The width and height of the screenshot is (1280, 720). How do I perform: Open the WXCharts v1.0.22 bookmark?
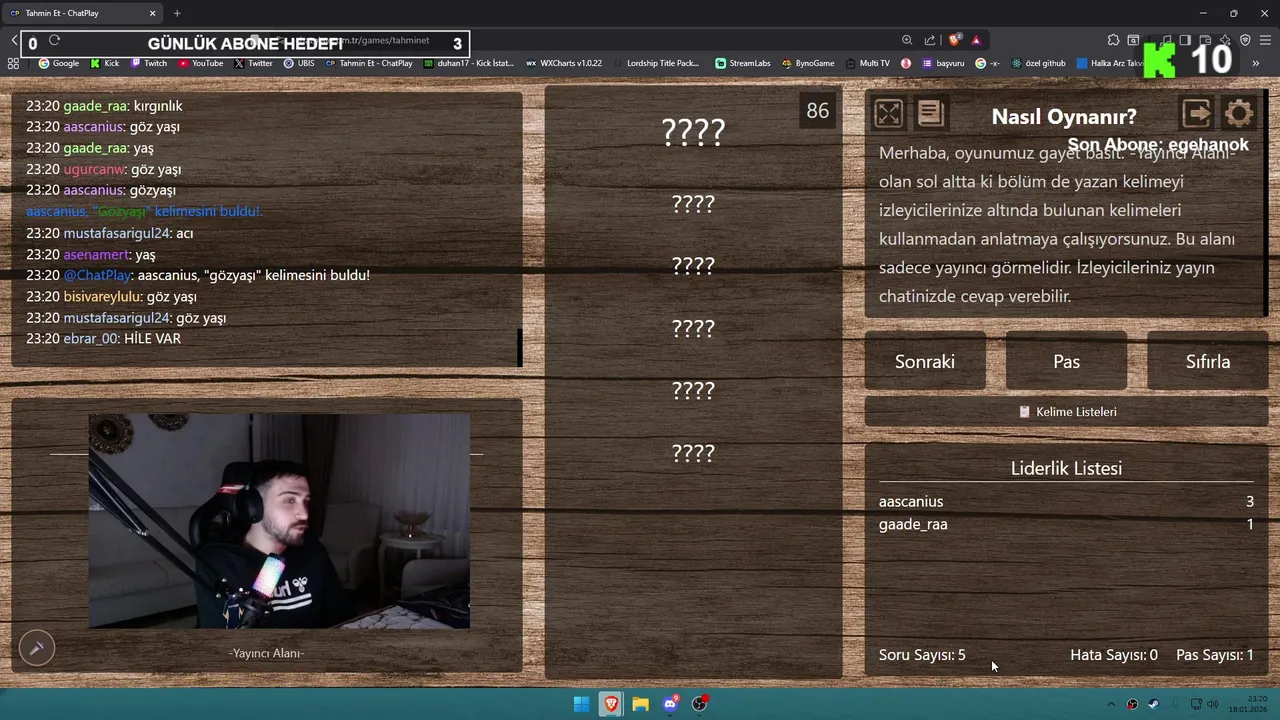[563, 63]
